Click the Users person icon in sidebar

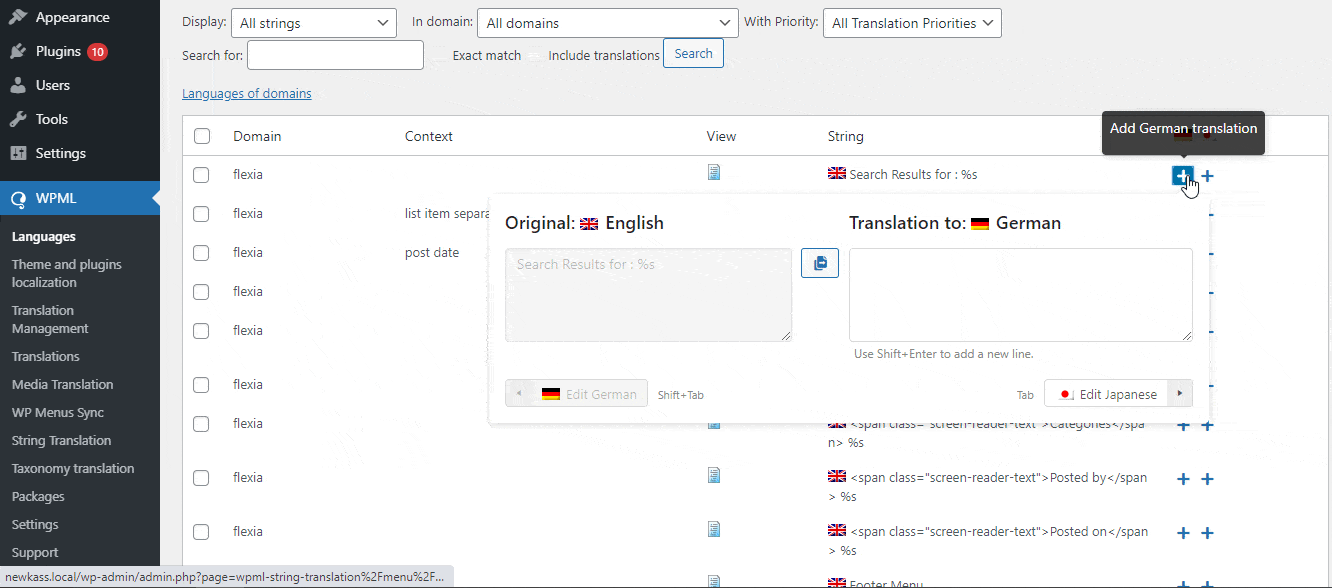point(18,85)
